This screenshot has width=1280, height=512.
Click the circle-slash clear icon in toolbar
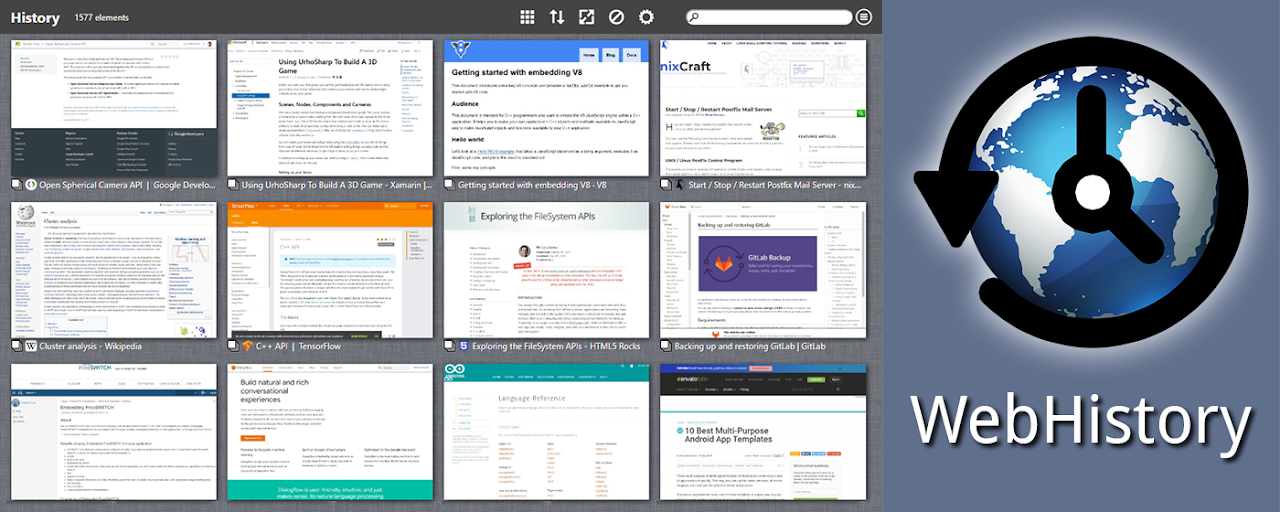pos(617,17)
